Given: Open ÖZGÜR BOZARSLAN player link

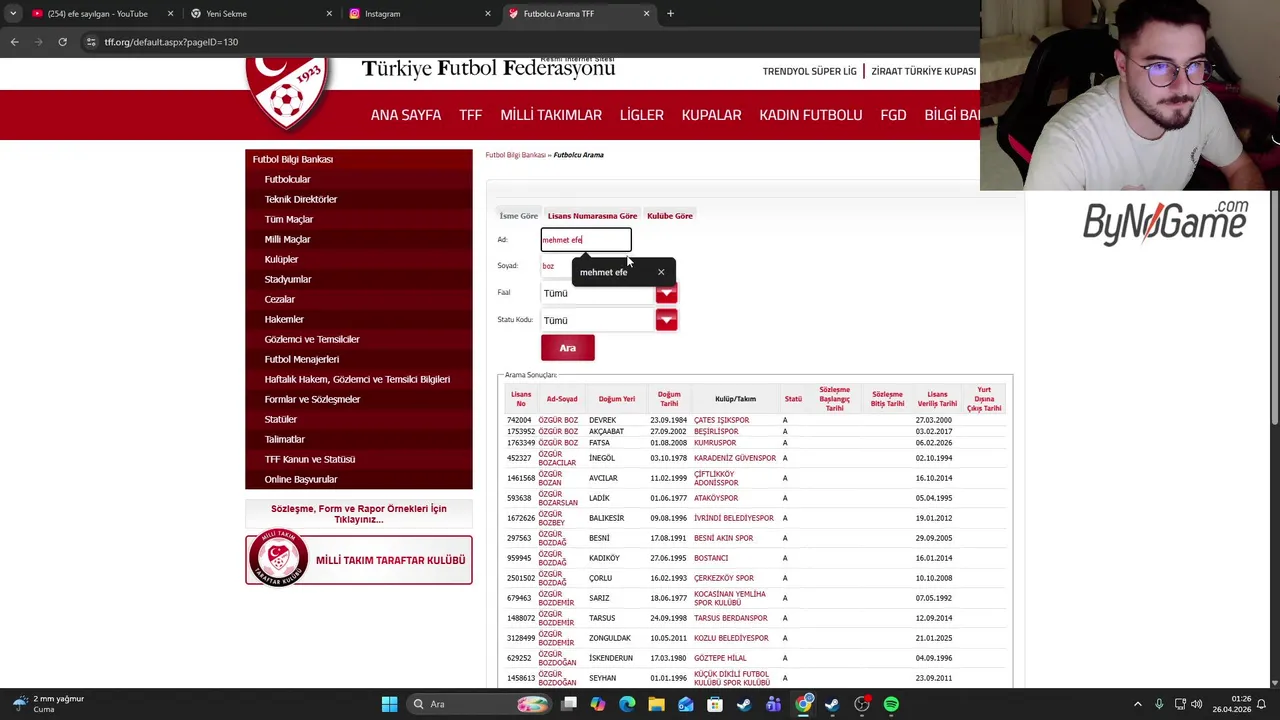Looking at the screenshot, I should [x=558, y=498].
